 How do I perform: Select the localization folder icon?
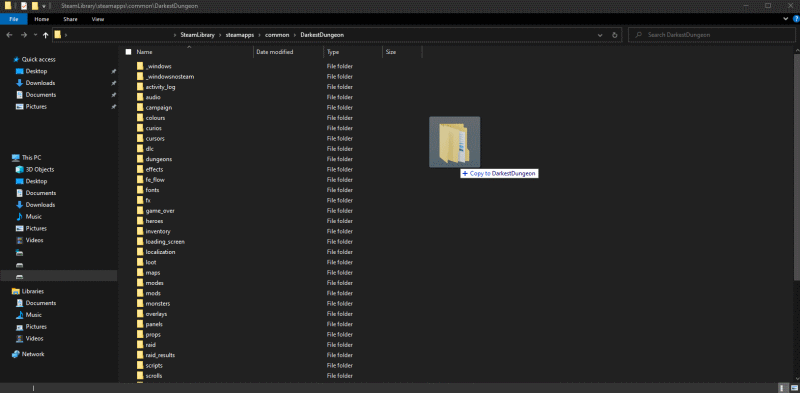[x=140, y=252]
